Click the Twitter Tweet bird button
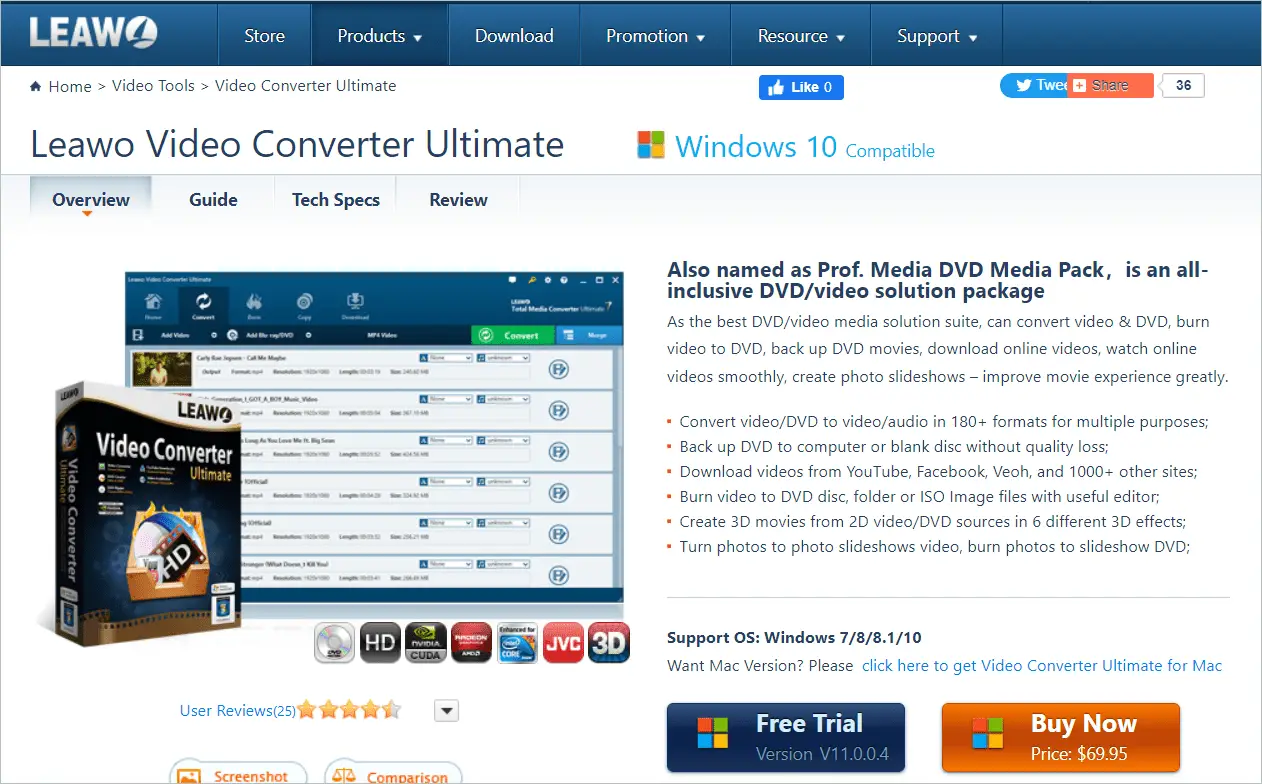 [x=1034, y=85]
